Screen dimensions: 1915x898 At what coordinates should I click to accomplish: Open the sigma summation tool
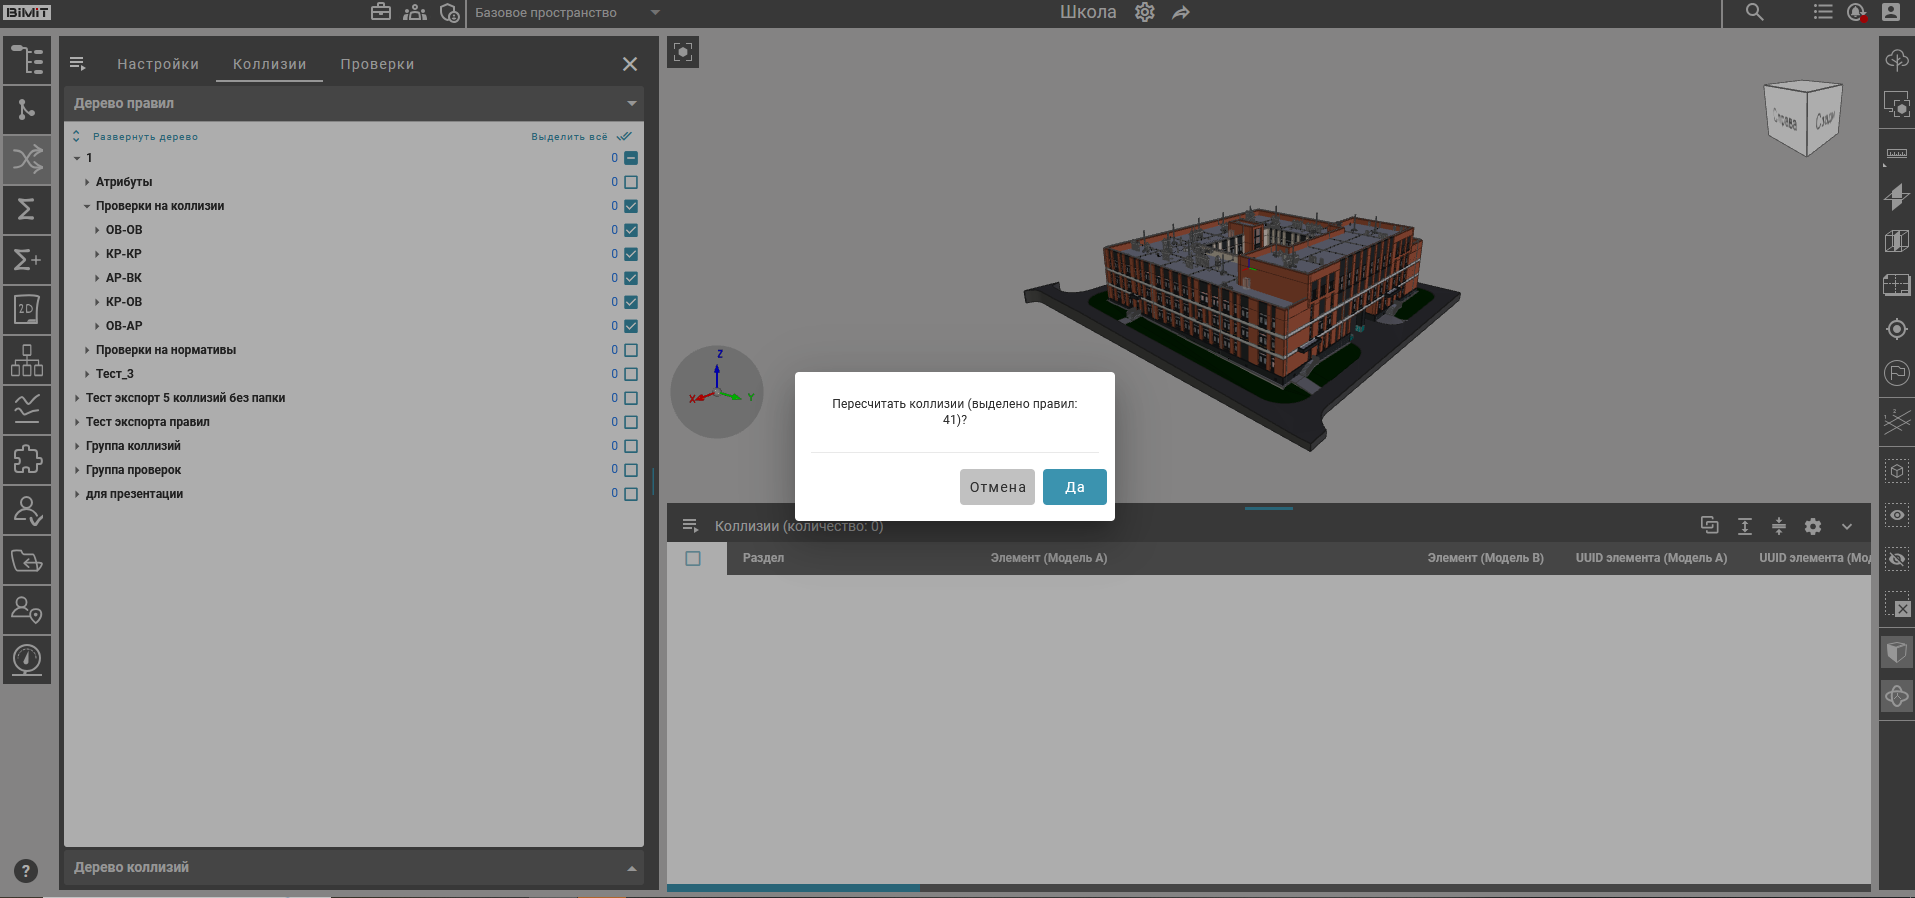(x=27, y=209)
